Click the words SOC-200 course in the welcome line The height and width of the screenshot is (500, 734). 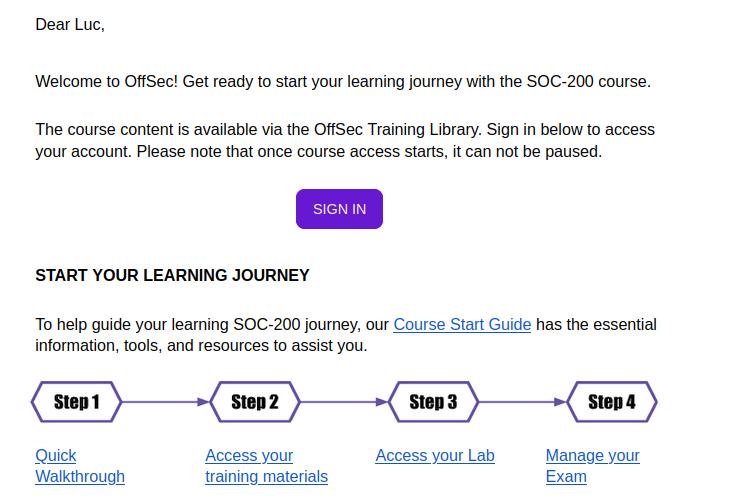588,81
